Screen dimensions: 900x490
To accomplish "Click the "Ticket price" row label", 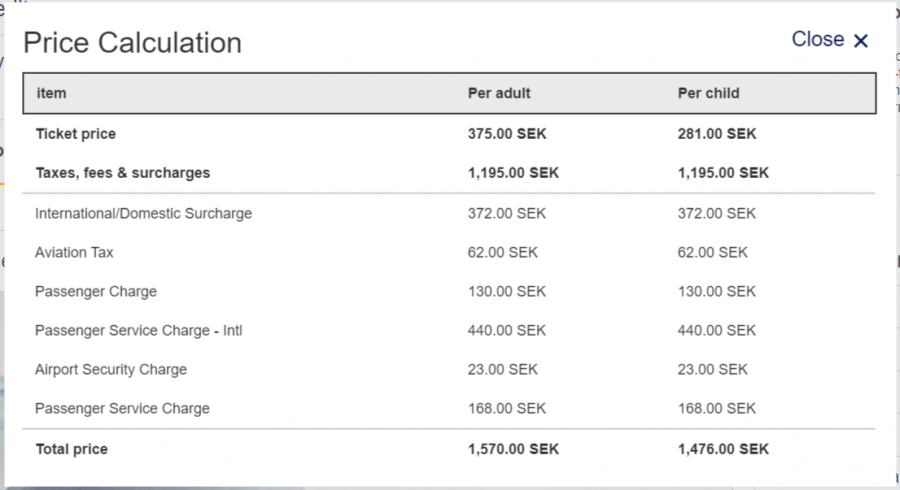I will (76, 134).
